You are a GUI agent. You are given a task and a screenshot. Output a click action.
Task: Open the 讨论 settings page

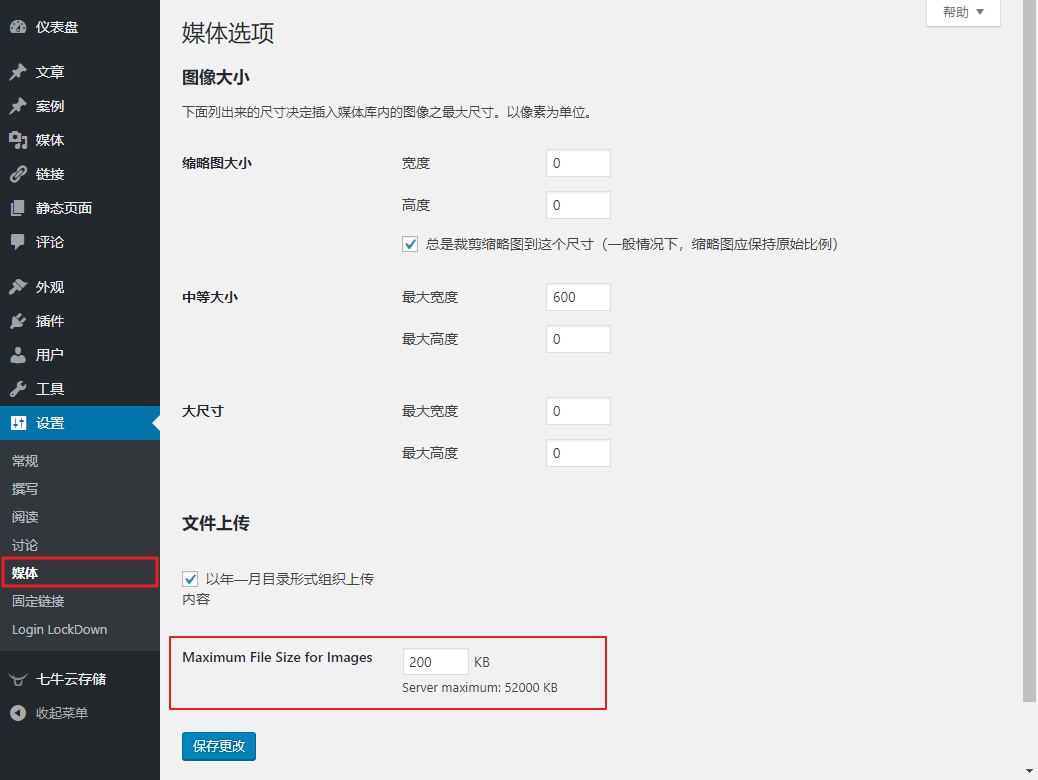25,545
